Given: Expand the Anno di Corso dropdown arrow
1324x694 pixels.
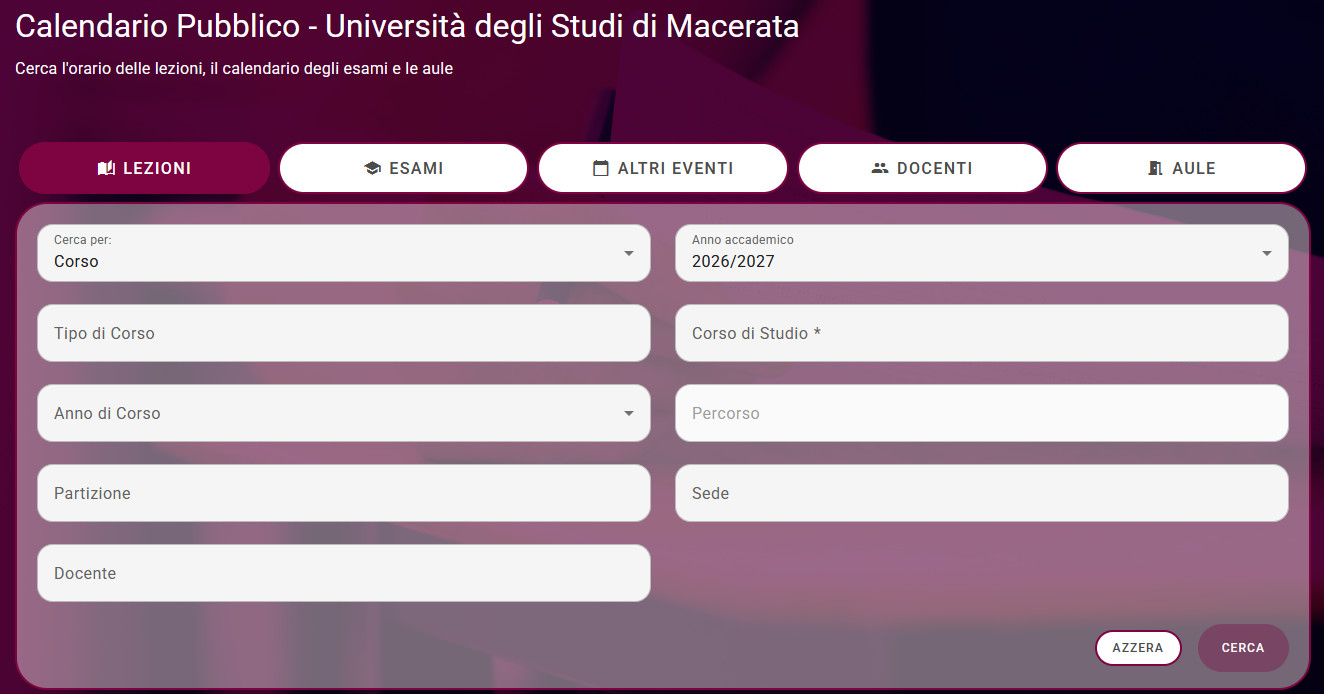Looking at the screenshot, I should coord(629,413).
